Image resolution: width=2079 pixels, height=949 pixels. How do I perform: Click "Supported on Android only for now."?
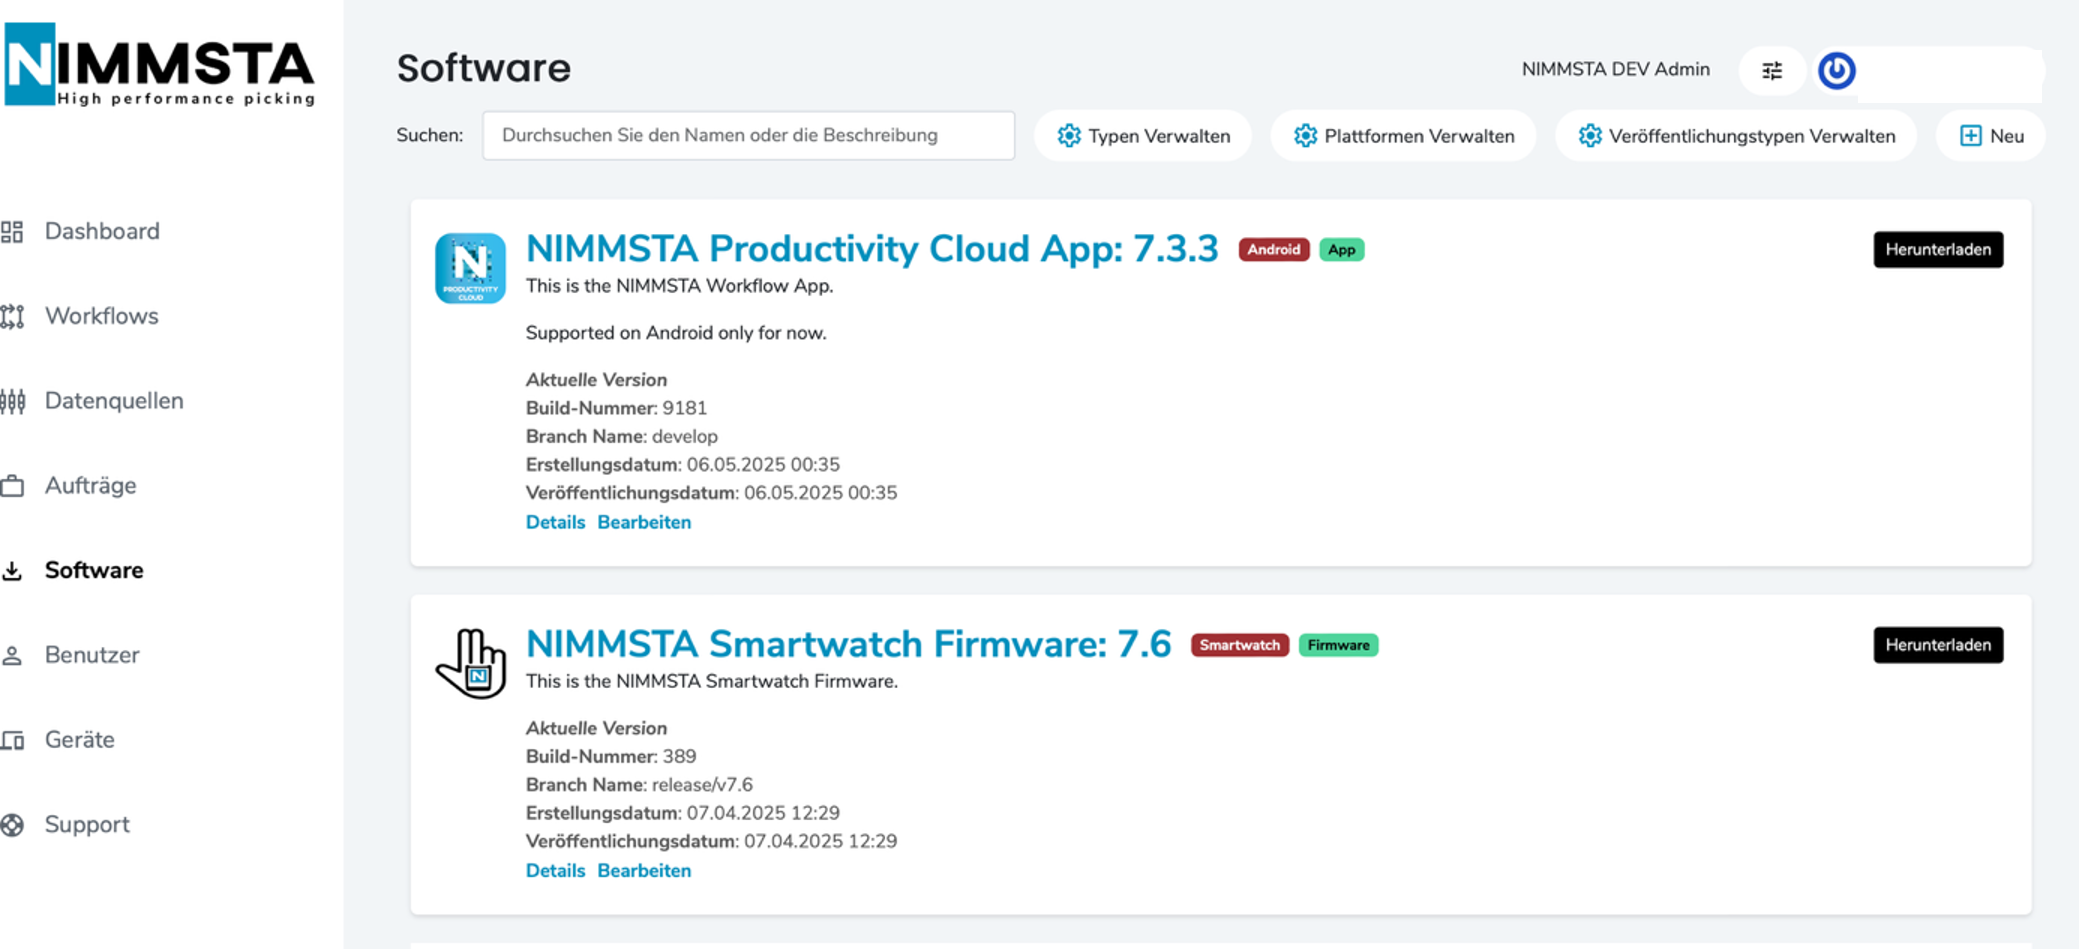tap(676, 333)
